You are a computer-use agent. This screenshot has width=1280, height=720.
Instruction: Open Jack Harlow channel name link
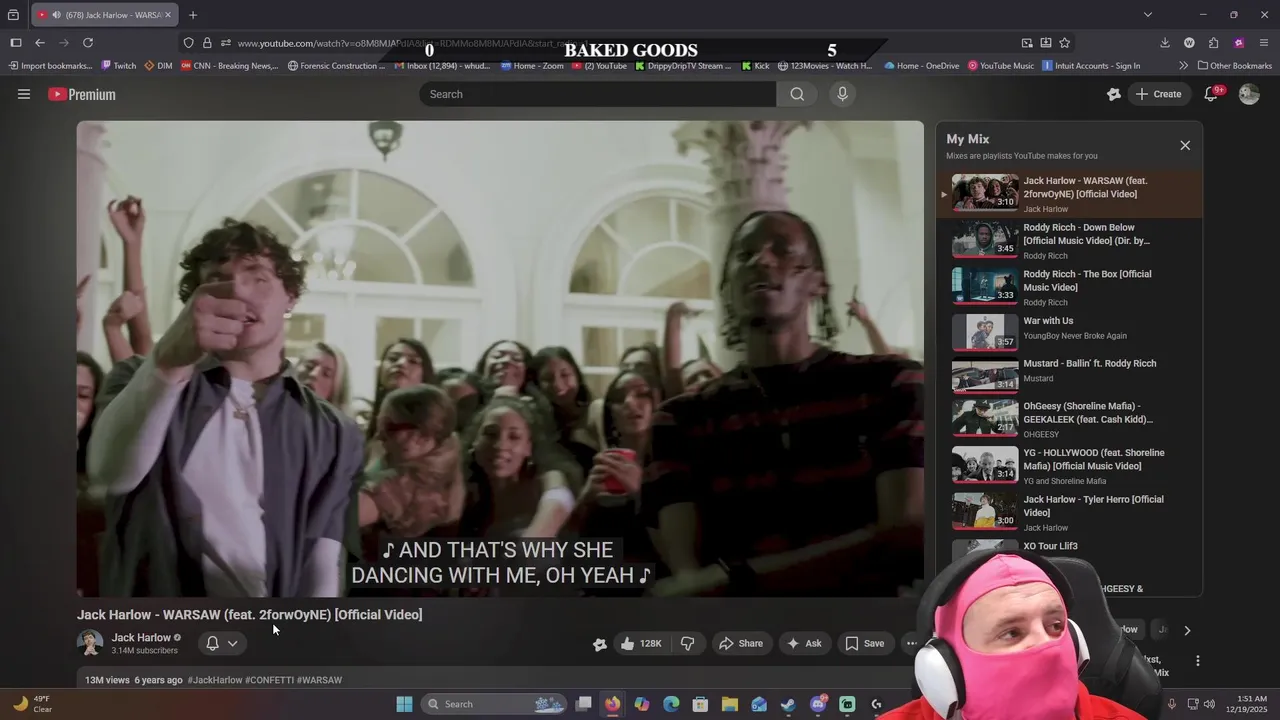(x=141, y=638)
